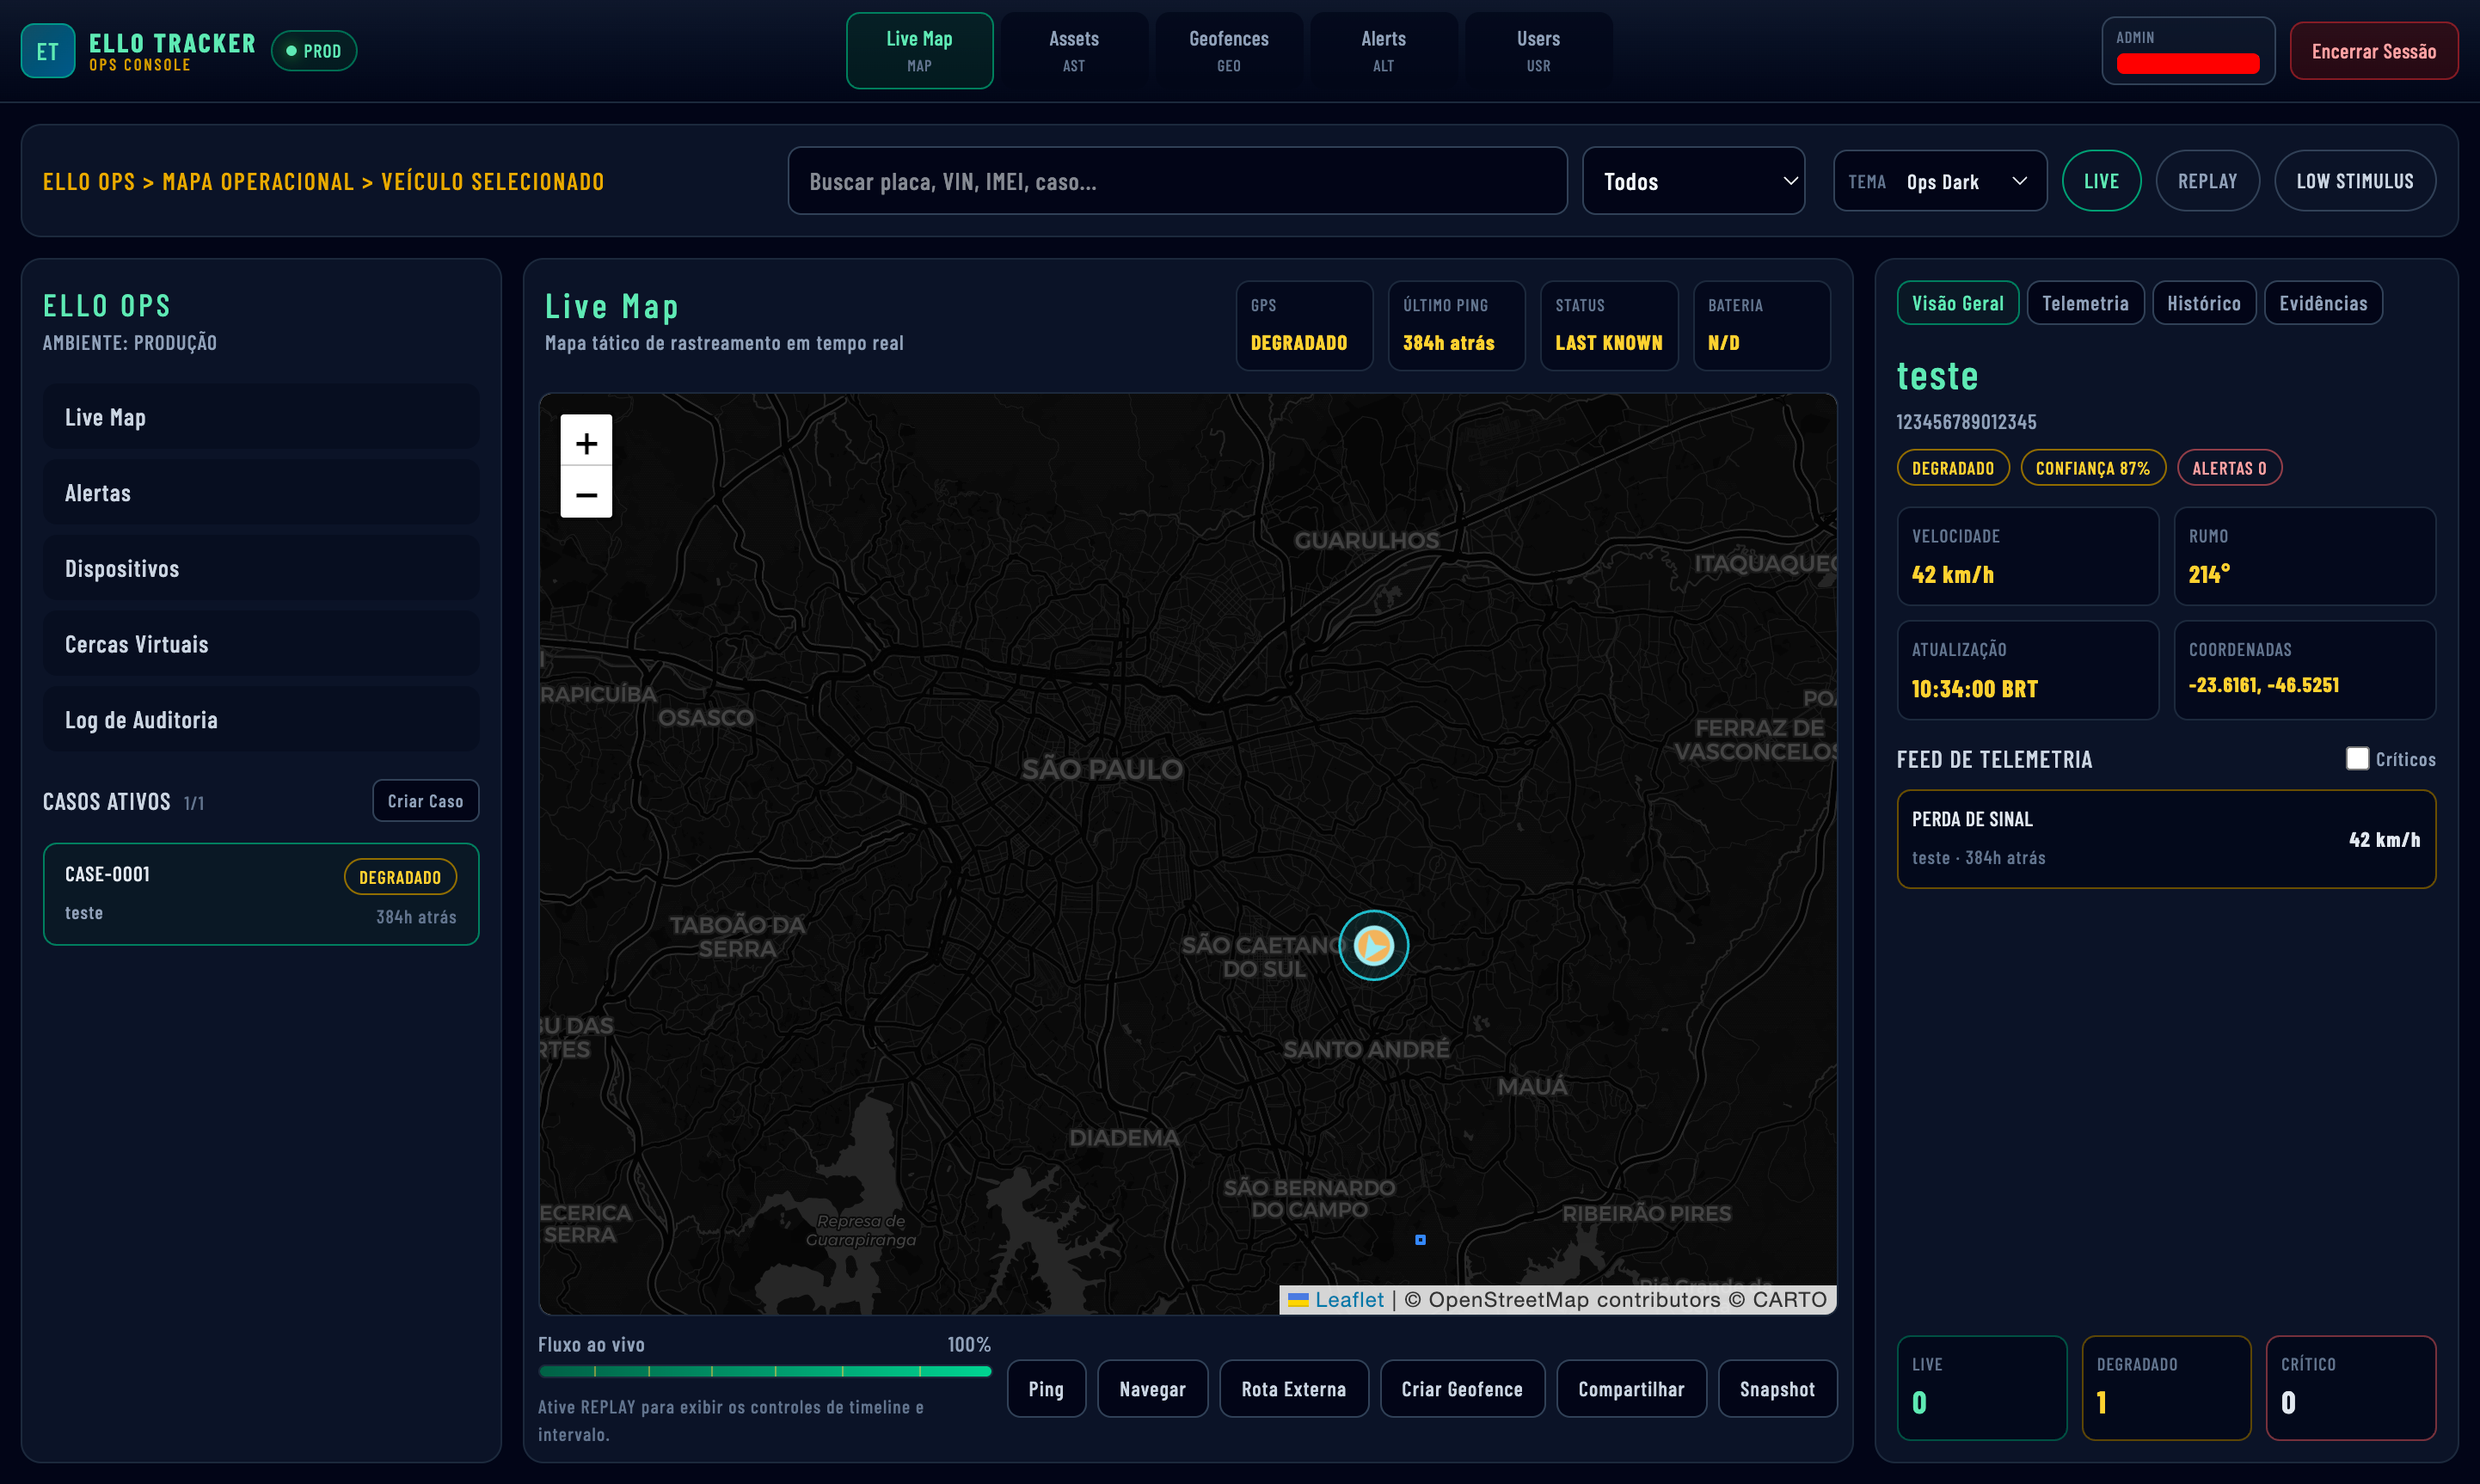Click the Compartilhar button
2480x1484 pixels.
(x=1631, y=1389)
